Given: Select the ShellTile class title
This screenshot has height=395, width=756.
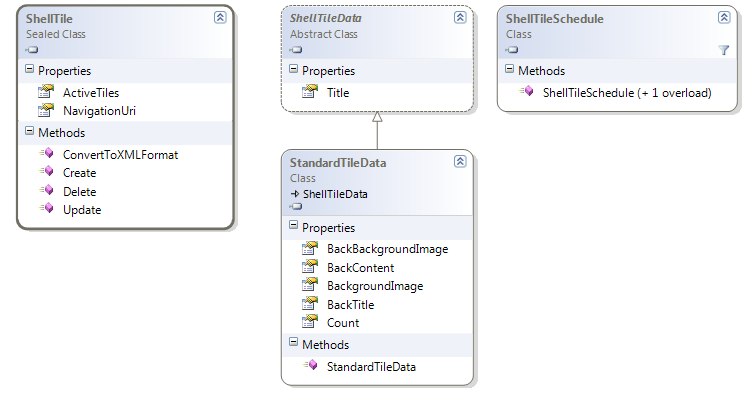Looking at the screenshot, I should [x=49, y=19].
